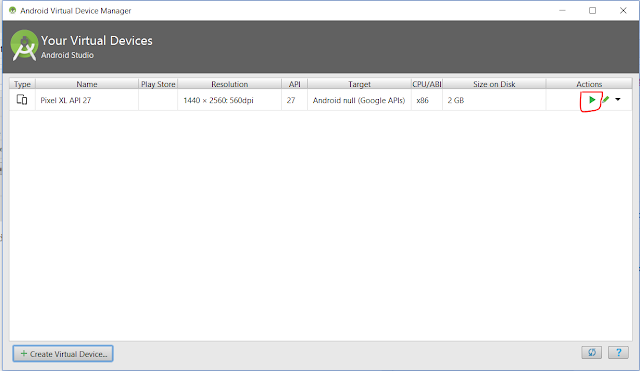The image size is (640, 371).
Task: Click the title bar Android icon
Action: [x=13, y=10]
